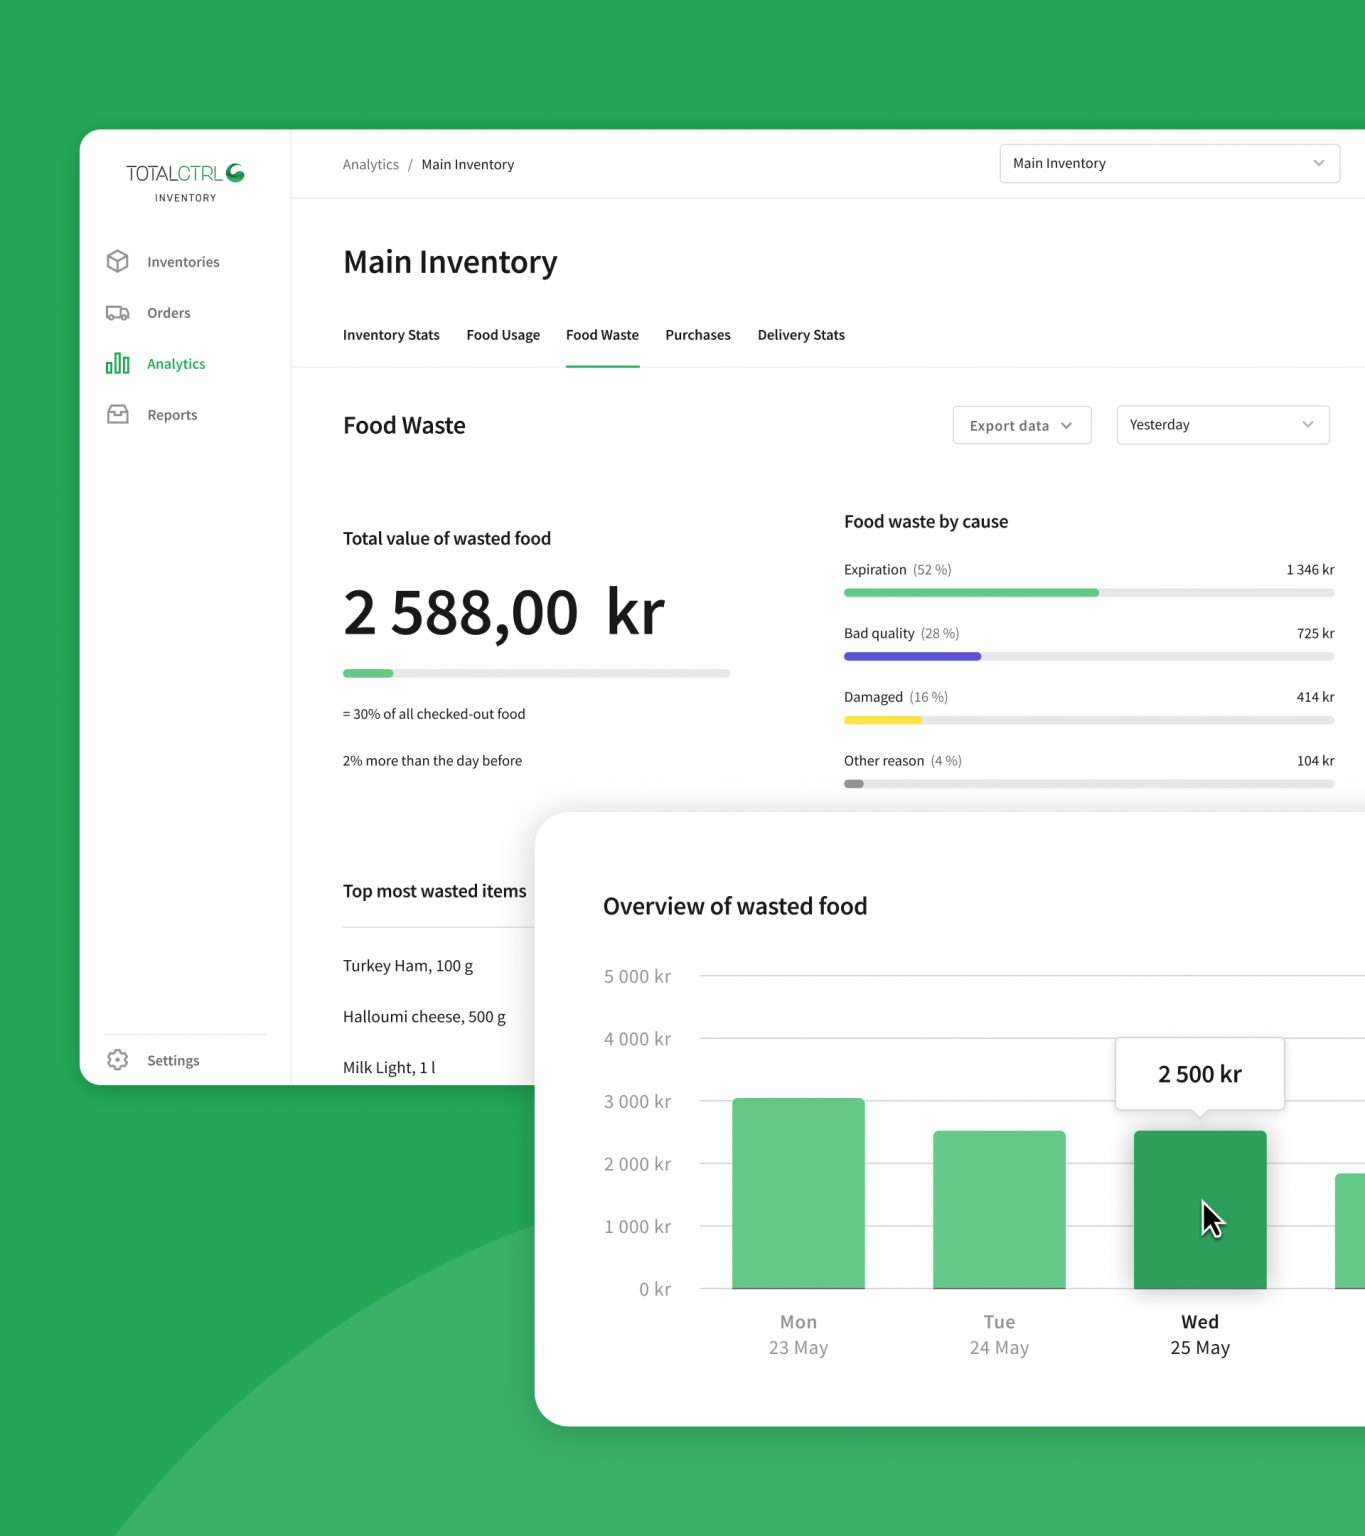Open the Reports section
Screen dimensions: 1365x1536
pos(171,414)
